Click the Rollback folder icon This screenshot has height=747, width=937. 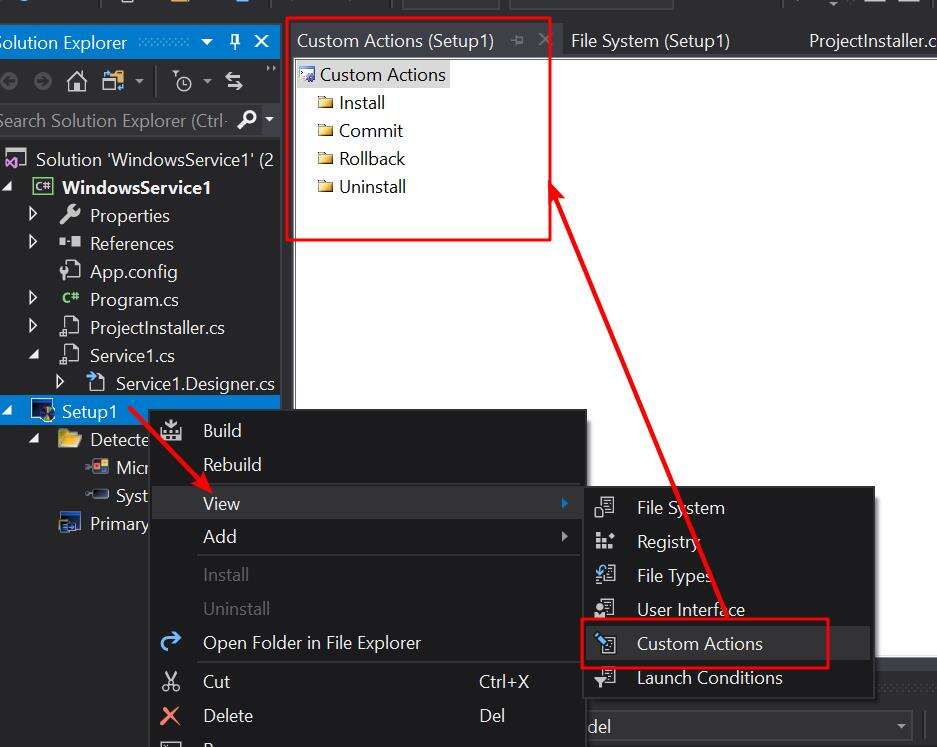[325, 158]
